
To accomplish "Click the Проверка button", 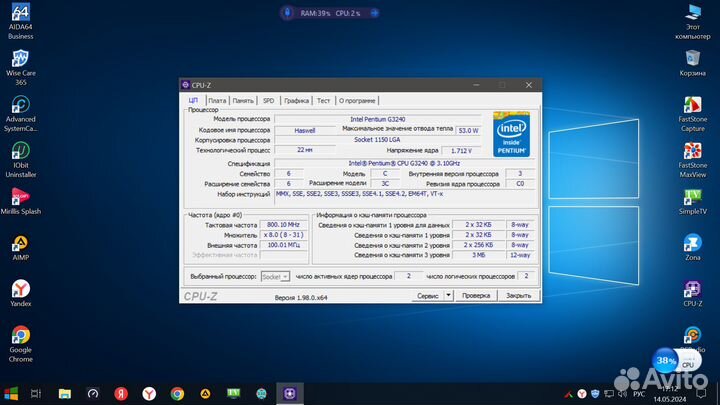I will click(x=476, y=296).
